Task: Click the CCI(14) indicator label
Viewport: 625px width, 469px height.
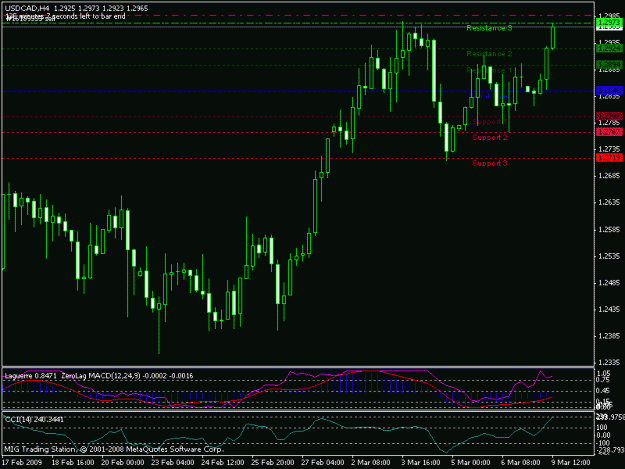Action: [34, 420]
